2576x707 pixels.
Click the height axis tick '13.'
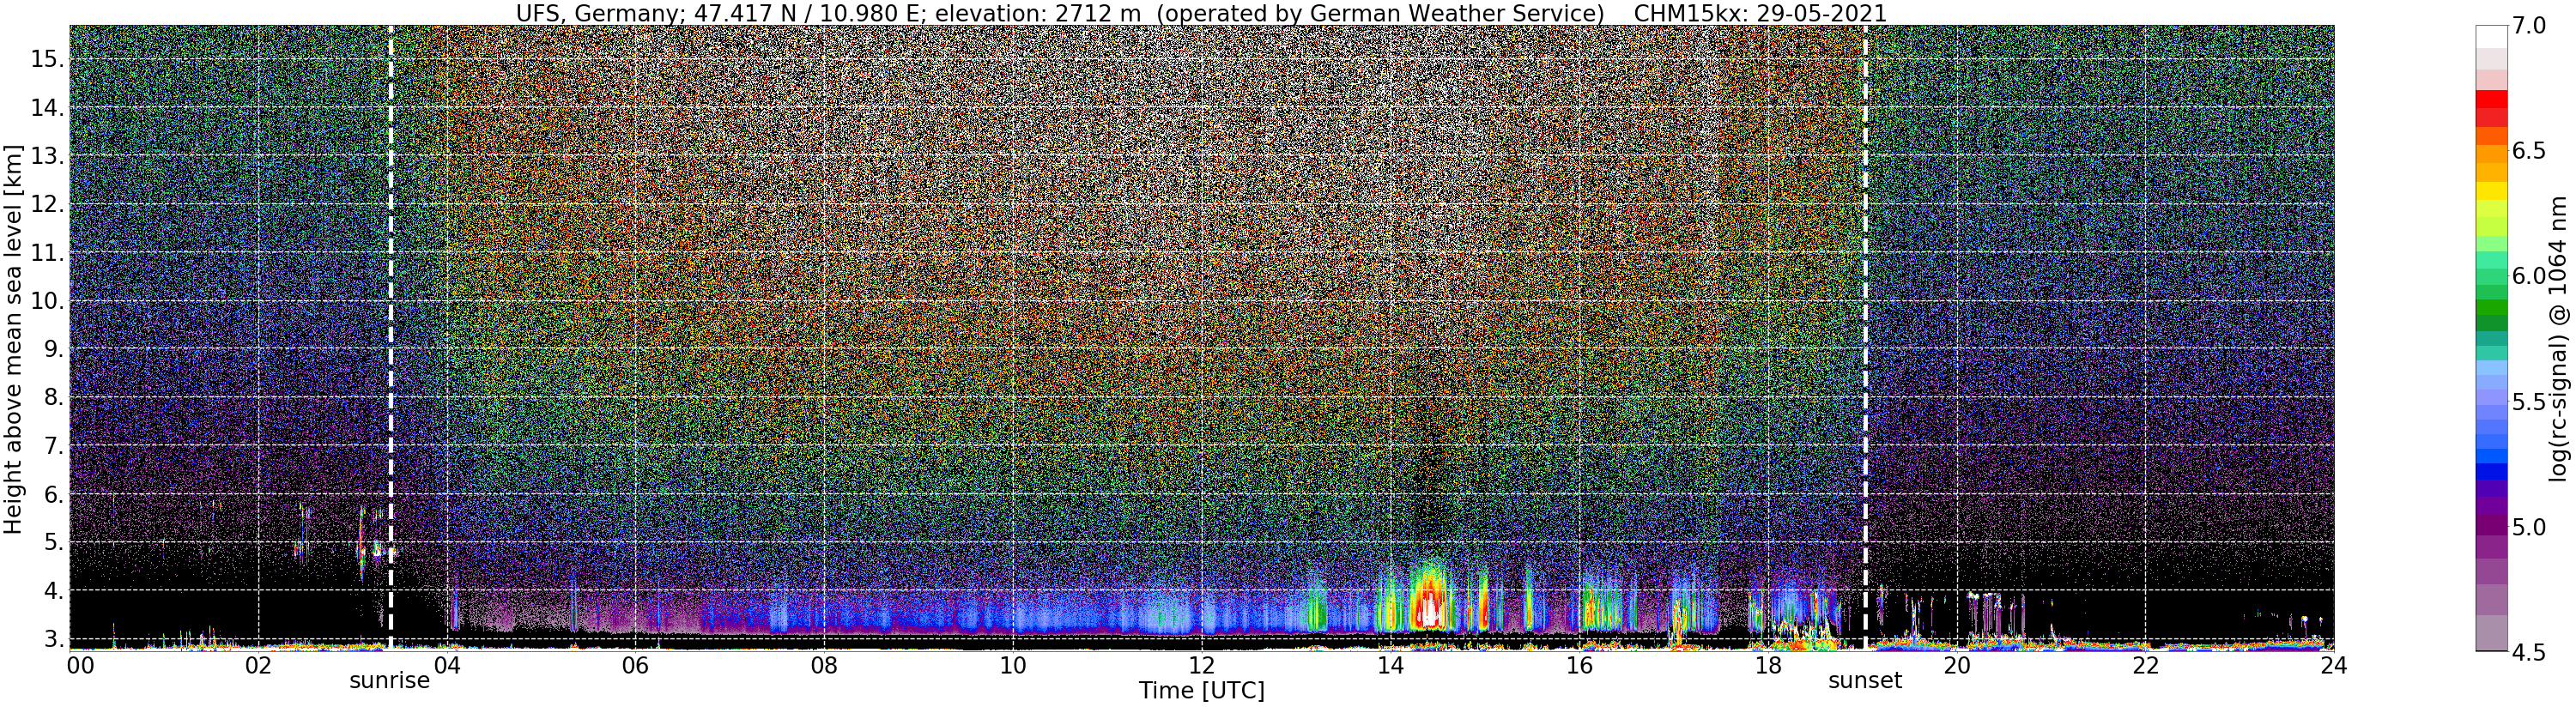point(48,156)
